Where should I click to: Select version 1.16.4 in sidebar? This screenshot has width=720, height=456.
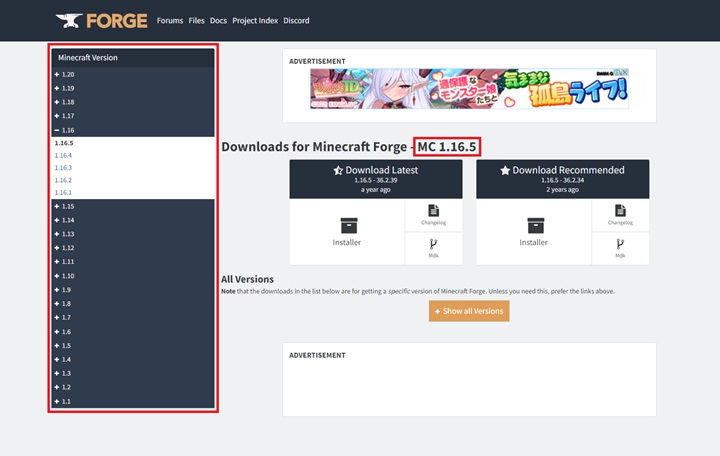(x=63, y=155)
